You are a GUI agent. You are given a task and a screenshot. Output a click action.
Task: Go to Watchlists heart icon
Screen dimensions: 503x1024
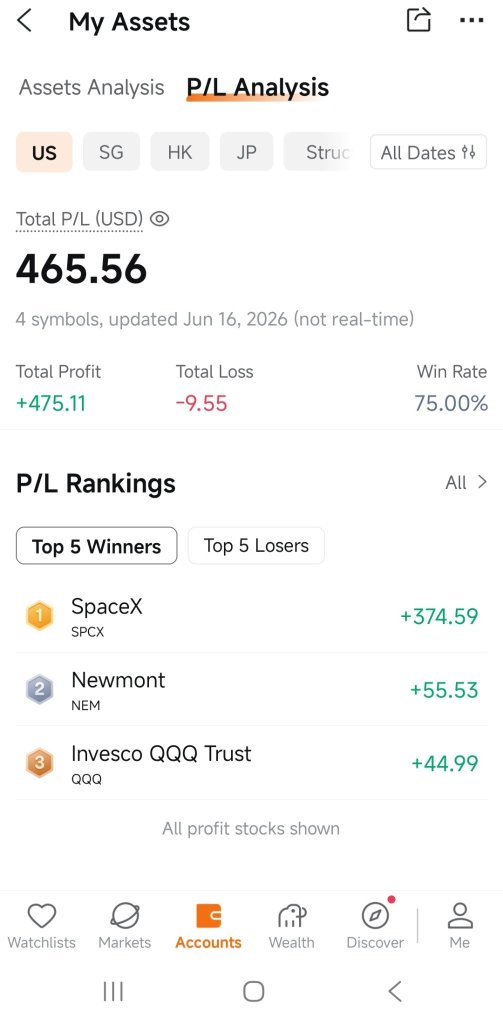pos(41,916)
